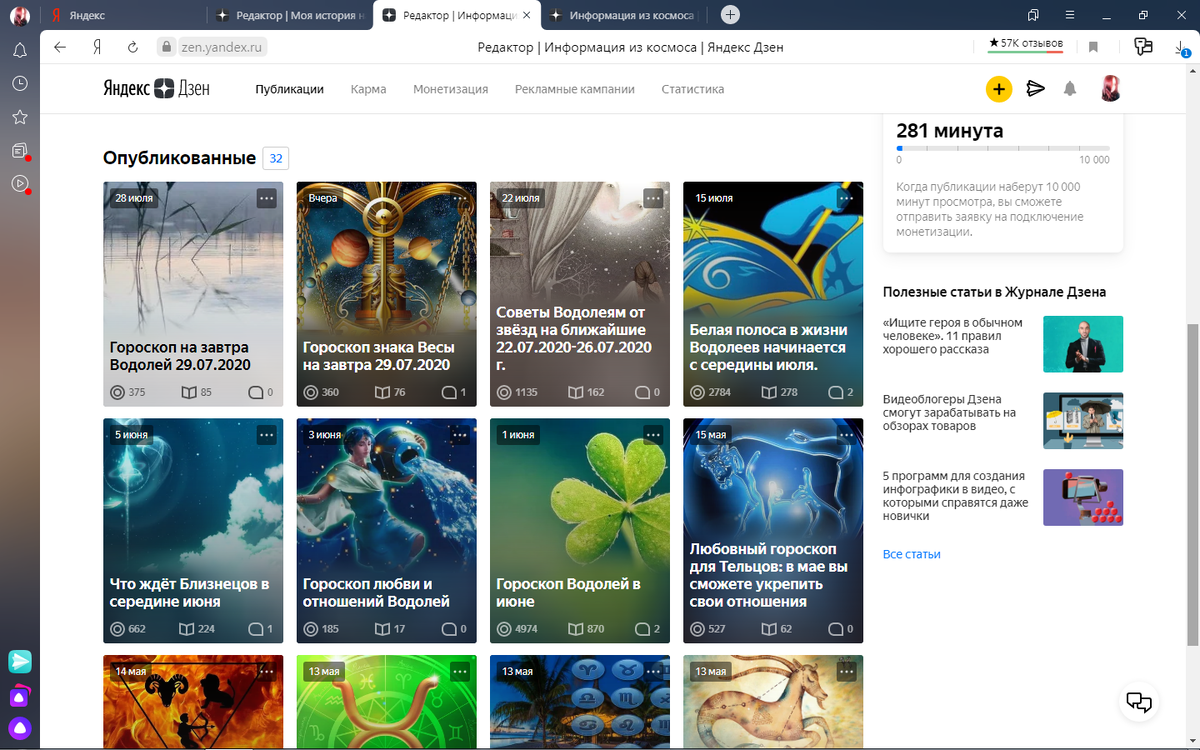The width and height of the screenshot is (1200, 750).
Task: Switch to Моя история editor browser tab
Action: tap(288, 15)
